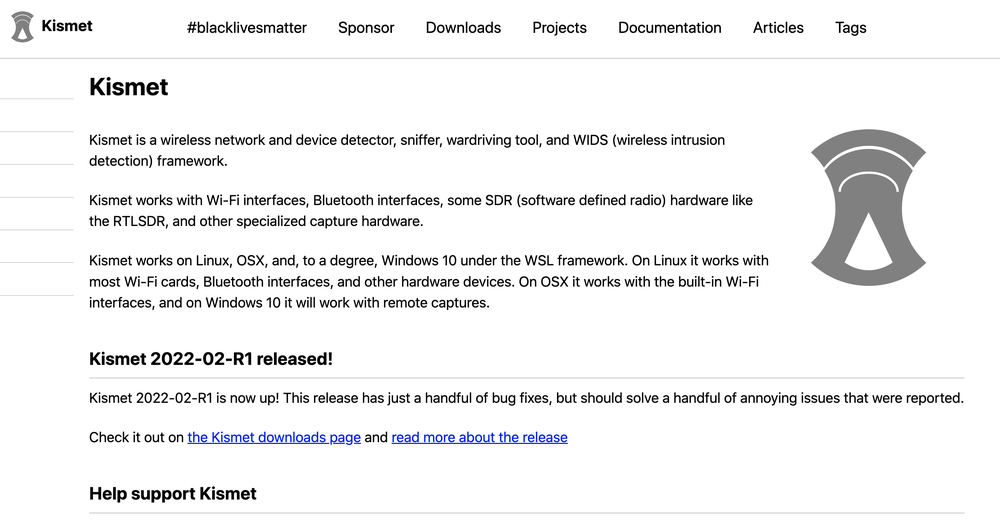1000x525 pixels.
Task: Click the Kismet main page heading
Action: (x=129, y=87)
